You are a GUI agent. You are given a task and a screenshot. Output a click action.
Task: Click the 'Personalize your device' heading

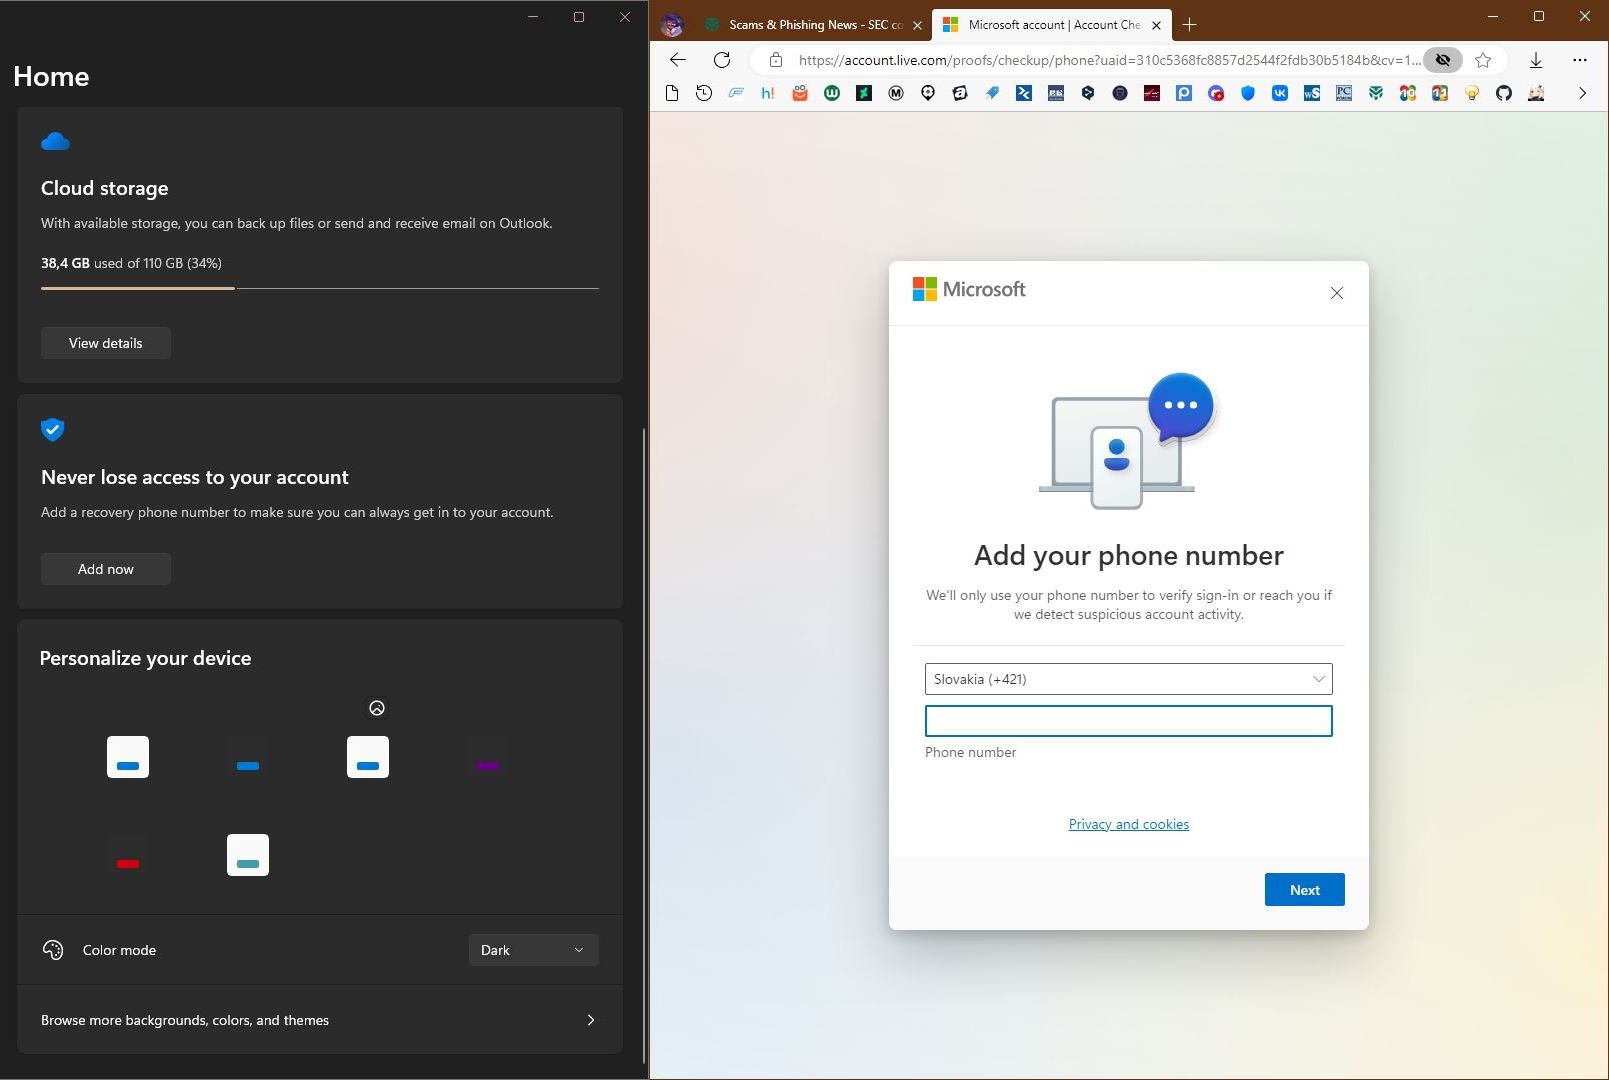(145, 658)
